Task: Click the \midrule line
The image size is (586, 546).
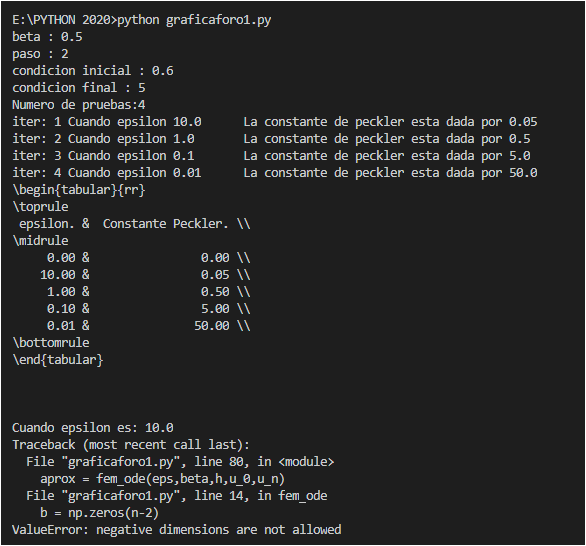Action: point(40,241)
